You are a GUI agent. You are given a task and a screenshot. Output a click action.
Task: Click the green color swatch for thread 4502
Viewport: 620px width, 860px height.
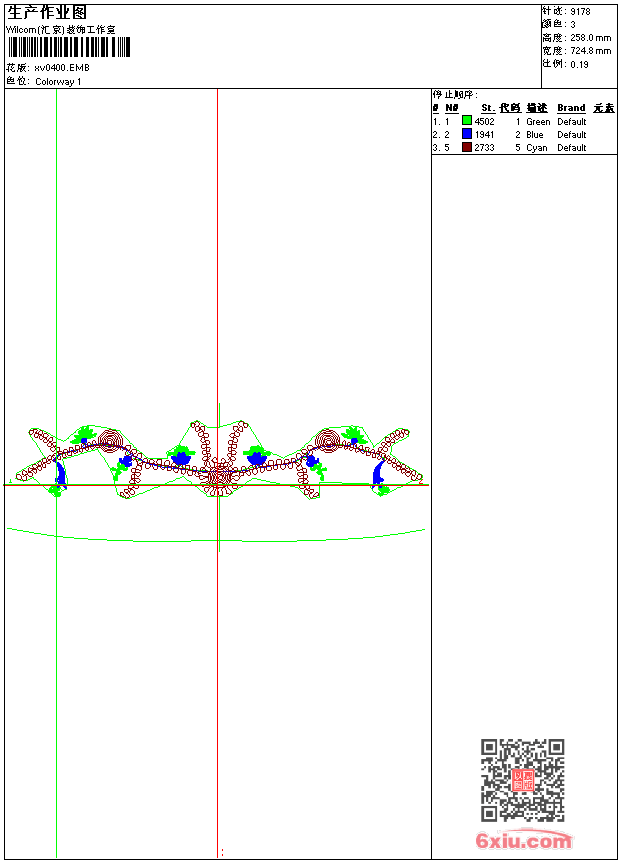point(467,121)
